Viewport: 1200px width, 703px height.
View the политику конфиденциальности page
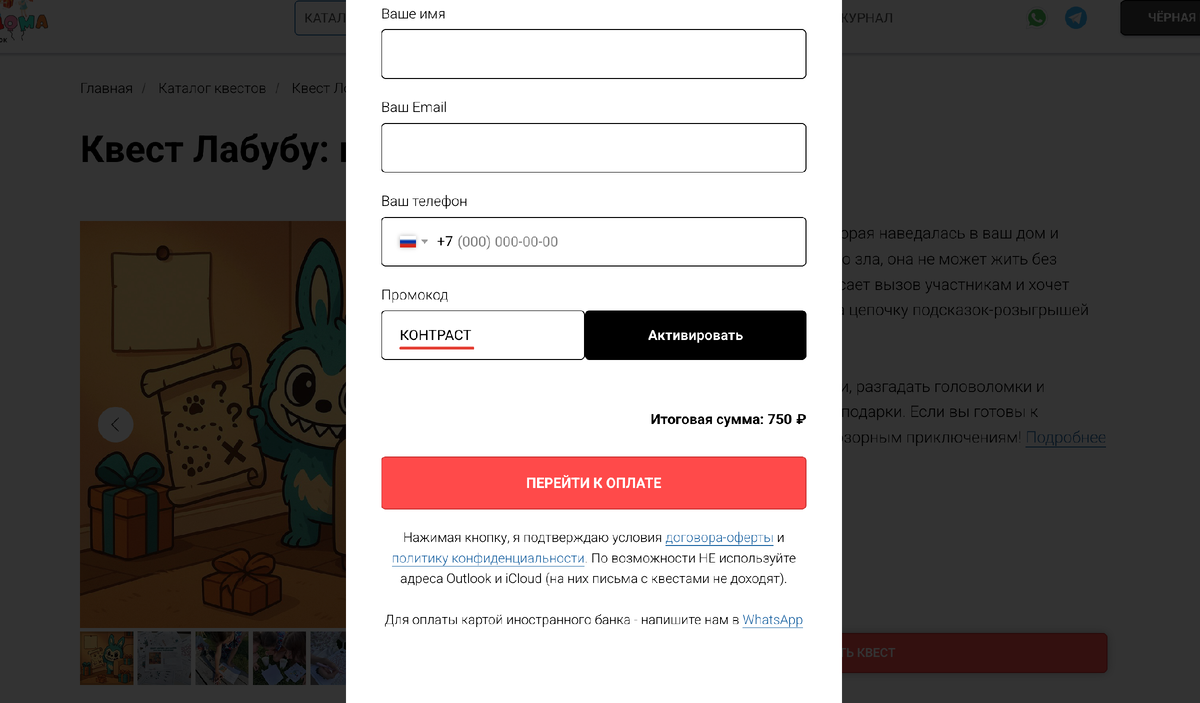[x=487, y=558]
